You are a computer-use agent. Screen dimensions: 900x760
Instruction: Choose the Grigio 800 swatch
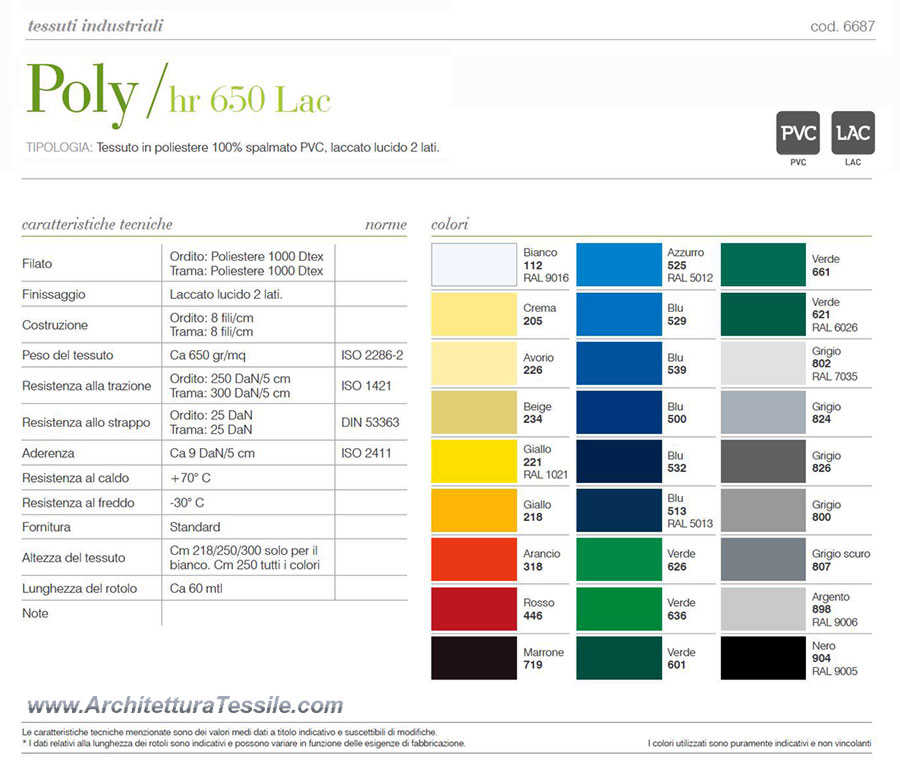(763, 510)
